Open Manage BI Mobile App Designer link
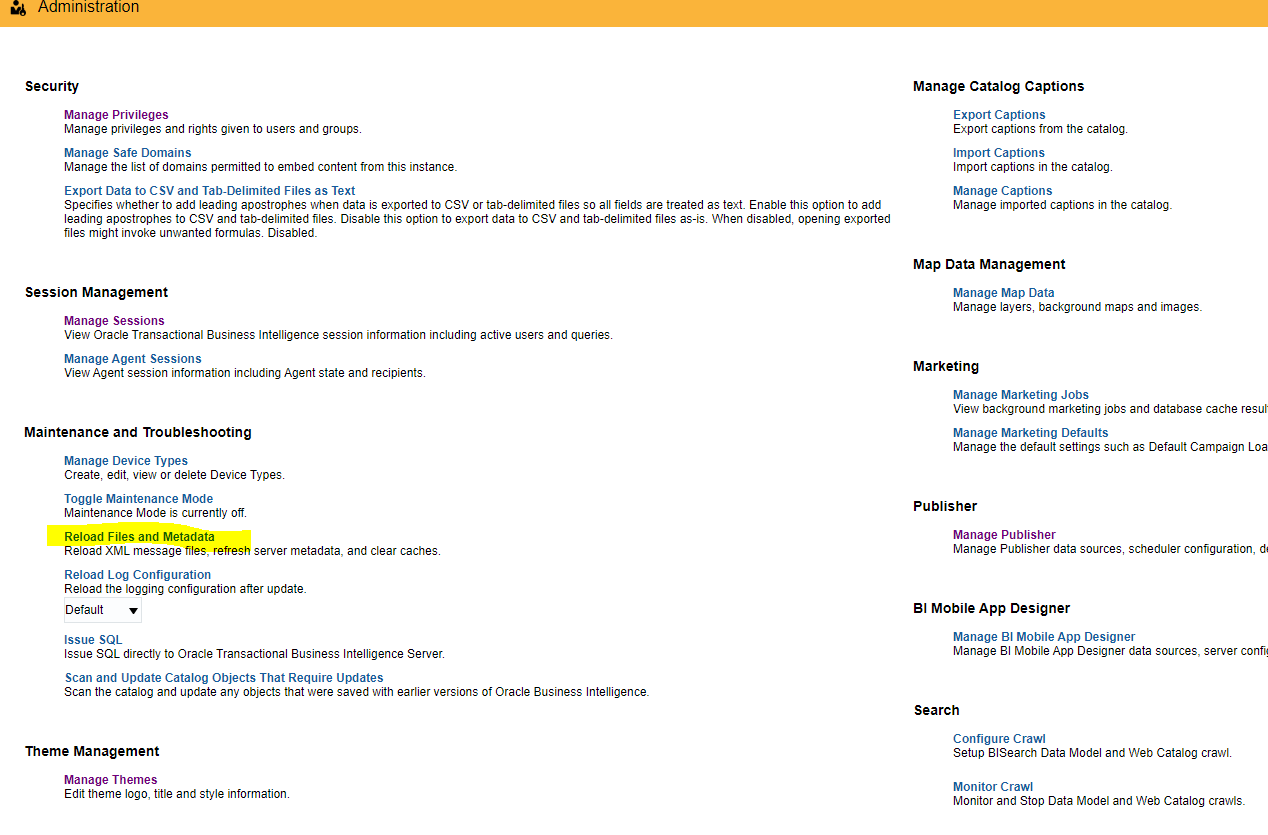The image size is (1268, 835). click(x=1044, y=637)
